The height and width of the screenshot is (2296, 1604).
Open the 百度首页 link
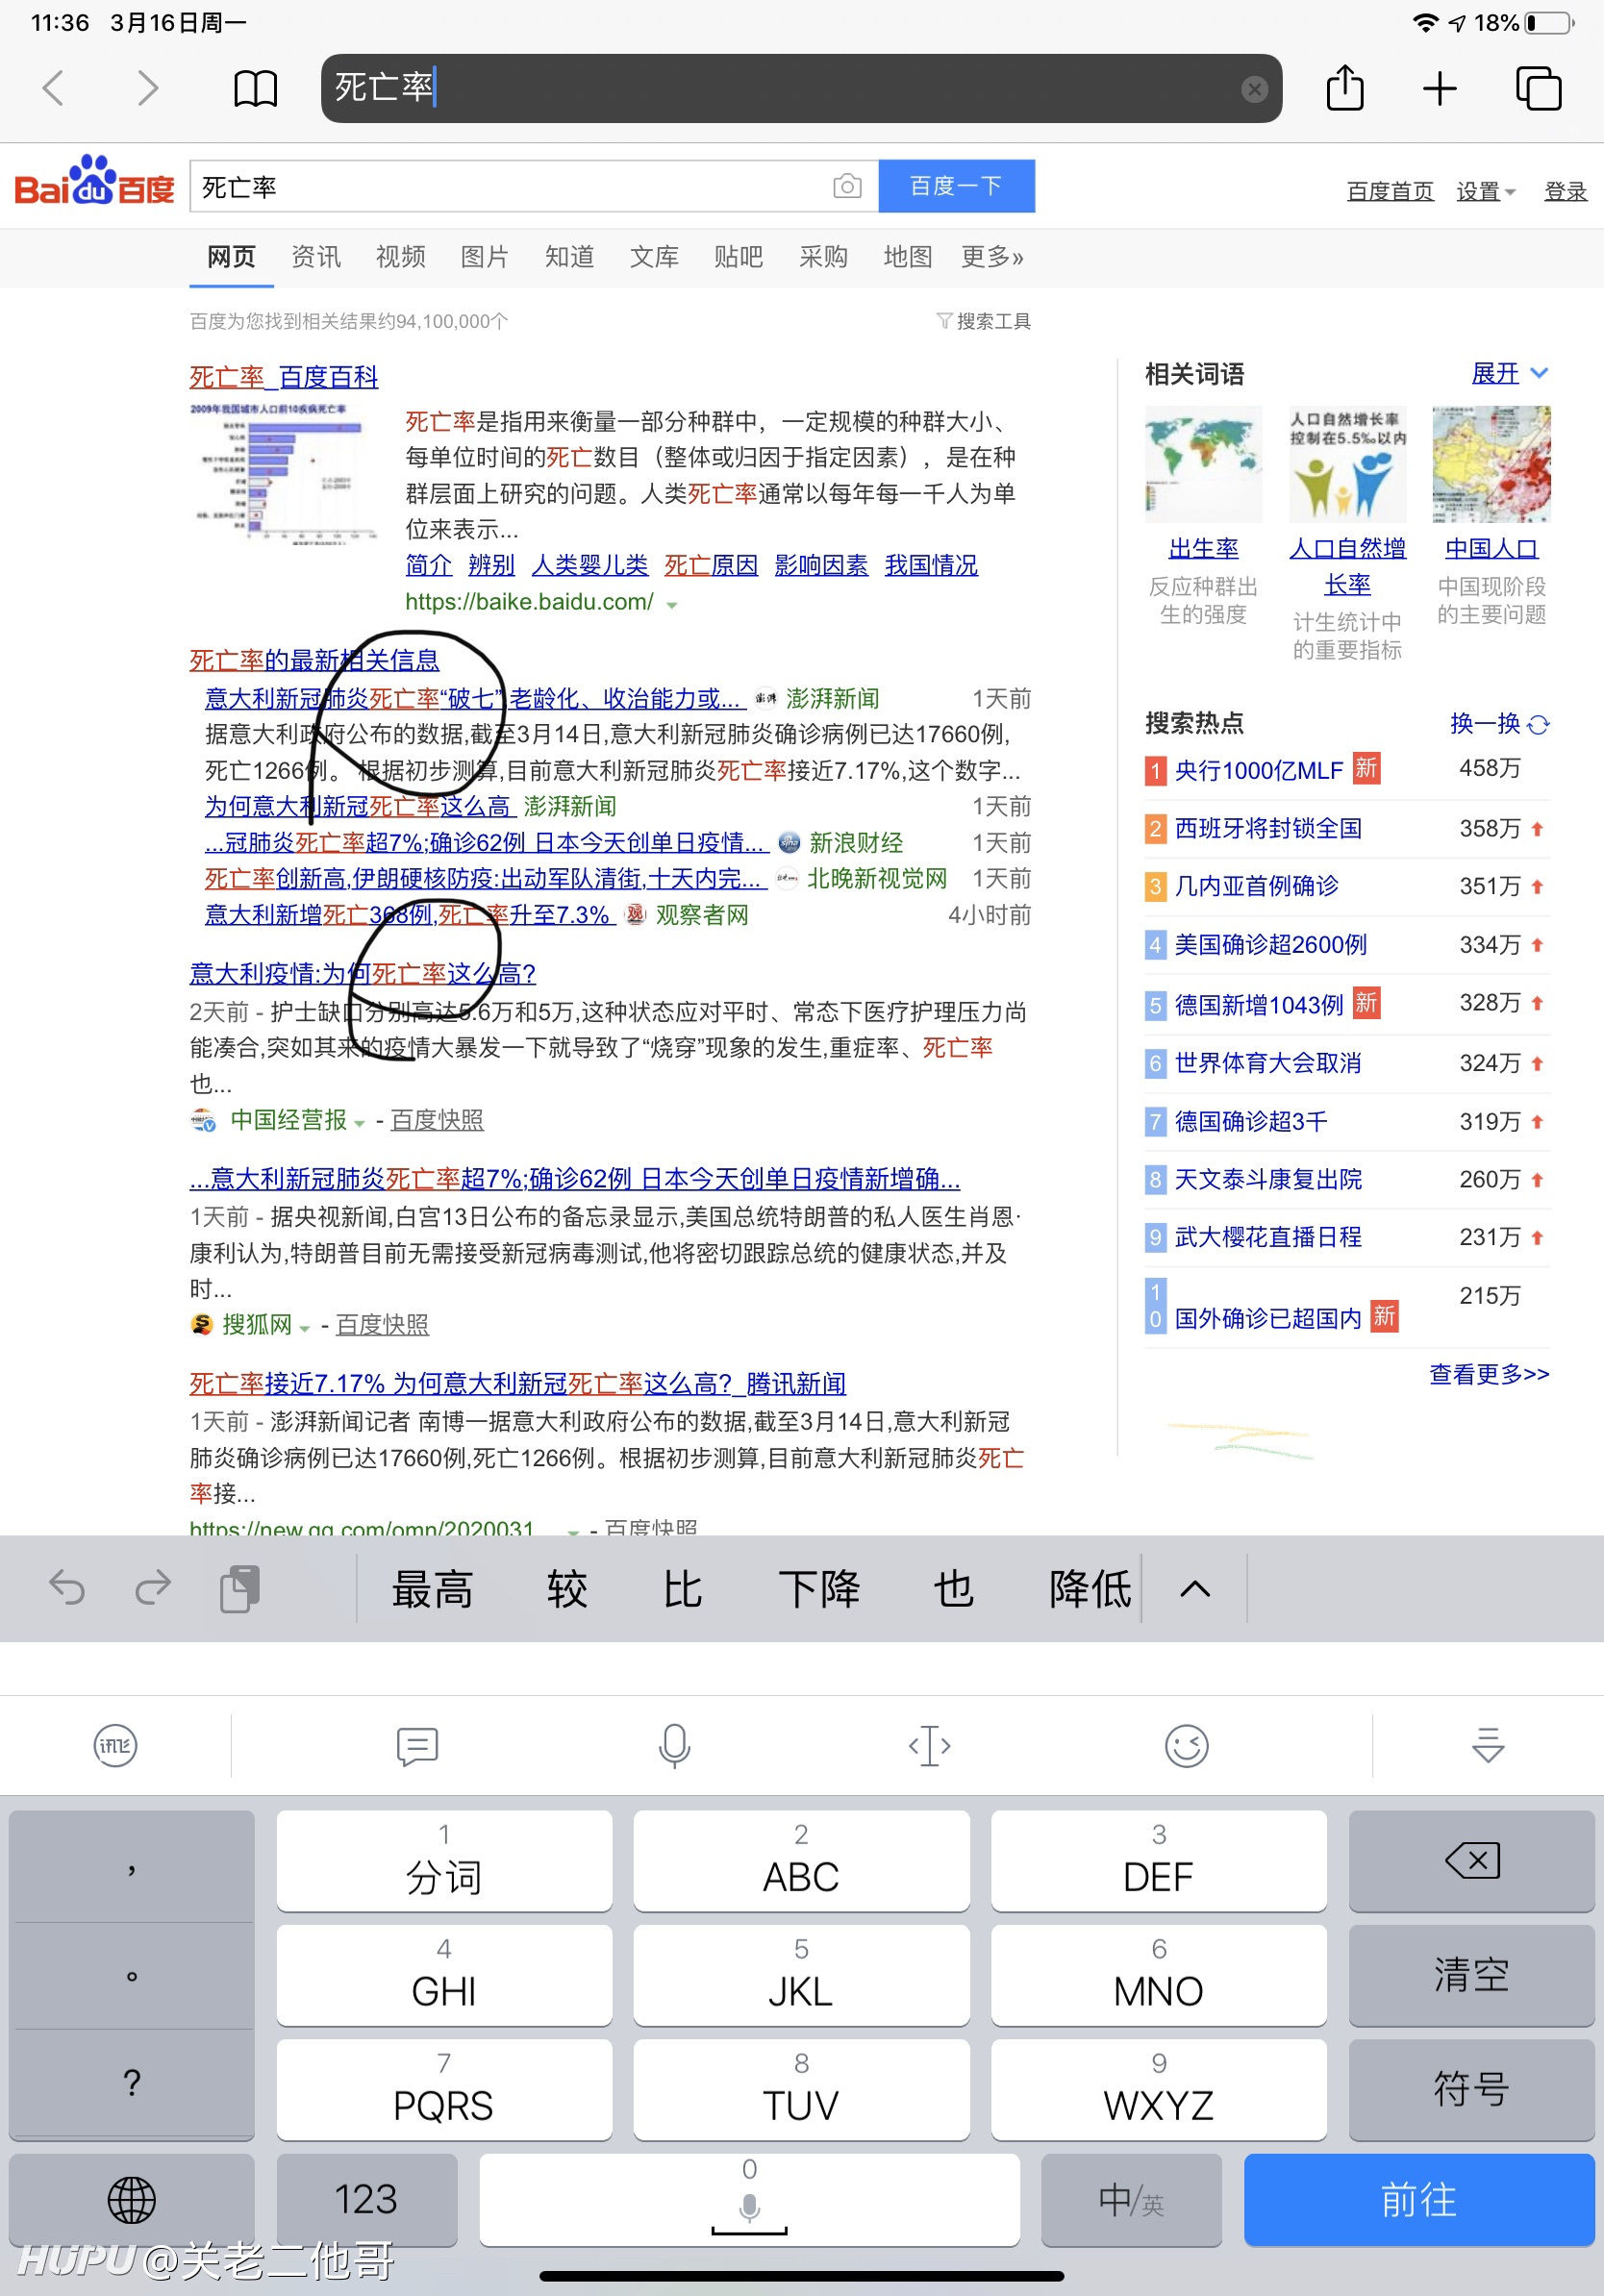point(1390,191)
